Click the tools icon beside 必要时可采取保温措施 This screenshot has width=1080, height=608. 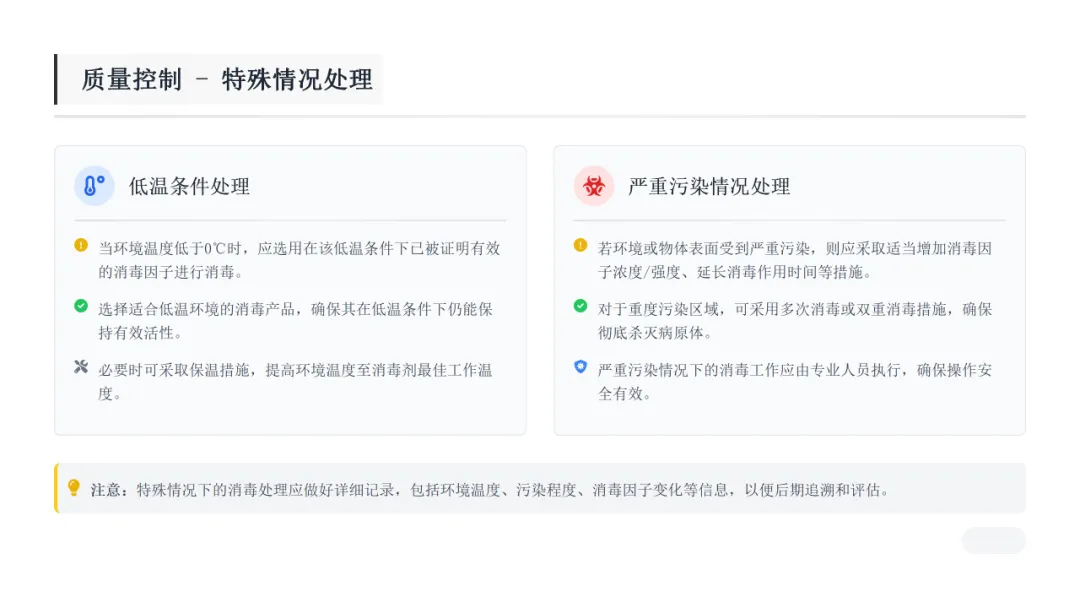(x=81, y=366)
